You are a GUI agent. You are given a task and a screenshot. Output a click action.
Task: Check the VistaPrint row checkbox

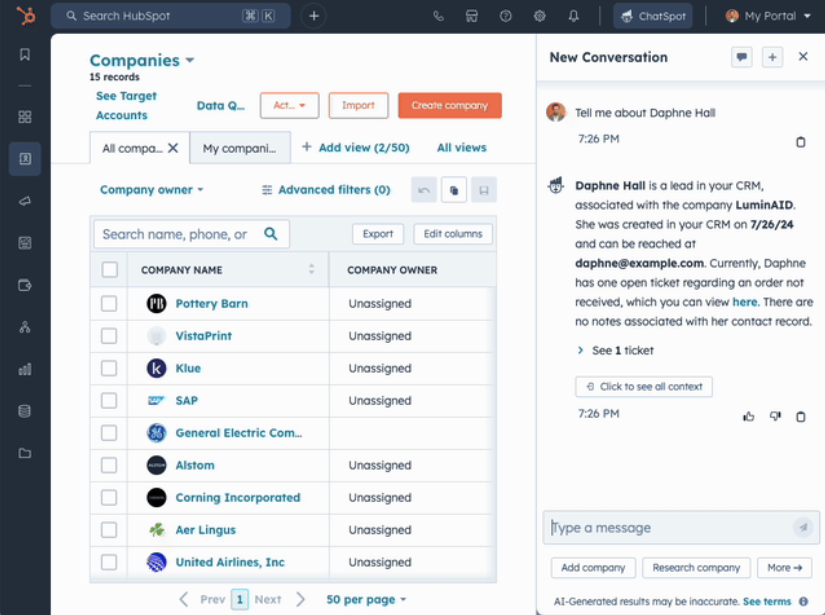[109, 336]
